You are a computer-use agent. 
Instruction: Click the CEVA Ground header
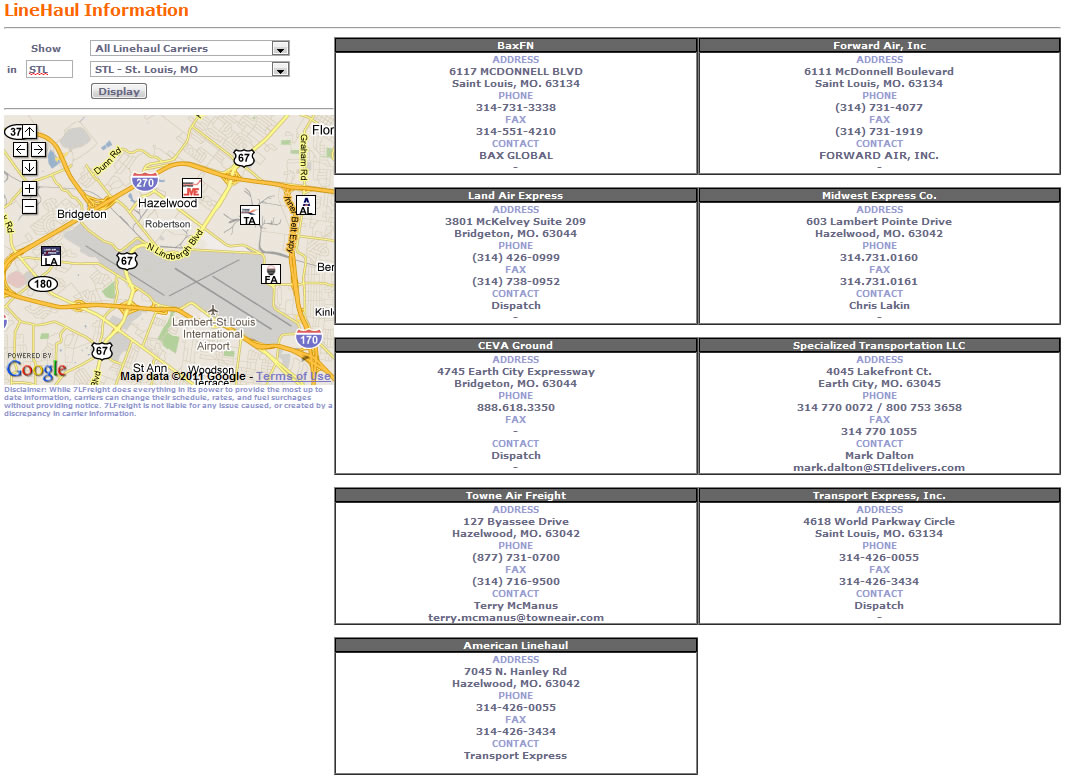516,345
